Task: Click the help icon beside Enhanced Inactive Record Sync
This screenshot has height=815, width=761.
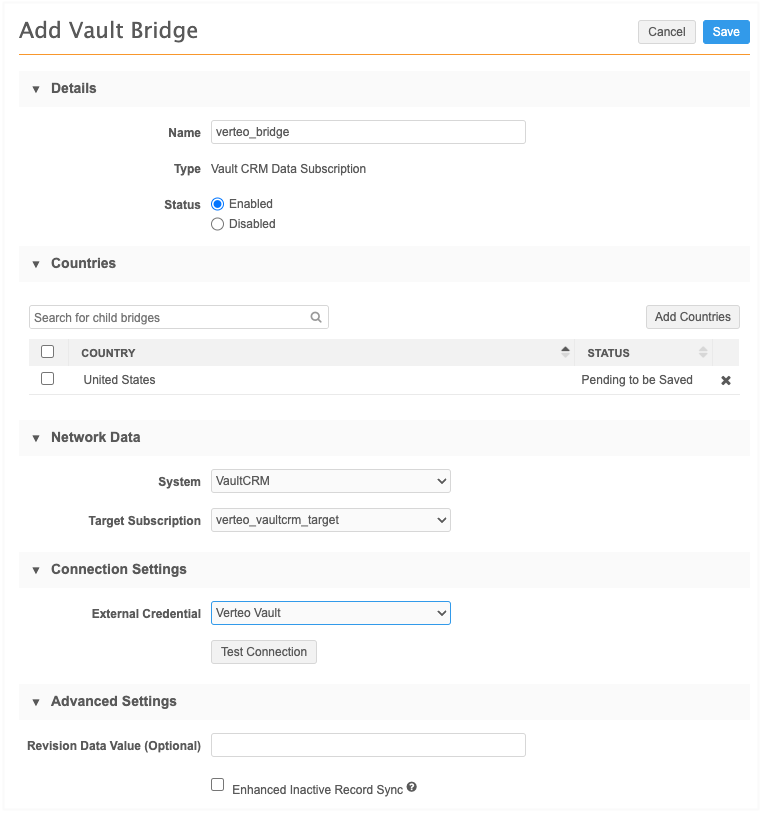Action: click(411, 788)
